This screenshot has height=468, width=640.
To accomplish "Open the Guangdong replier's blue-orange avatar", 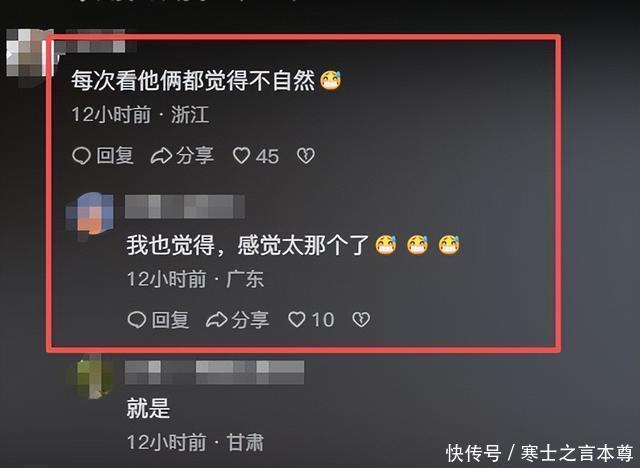I will click(90, 214).
